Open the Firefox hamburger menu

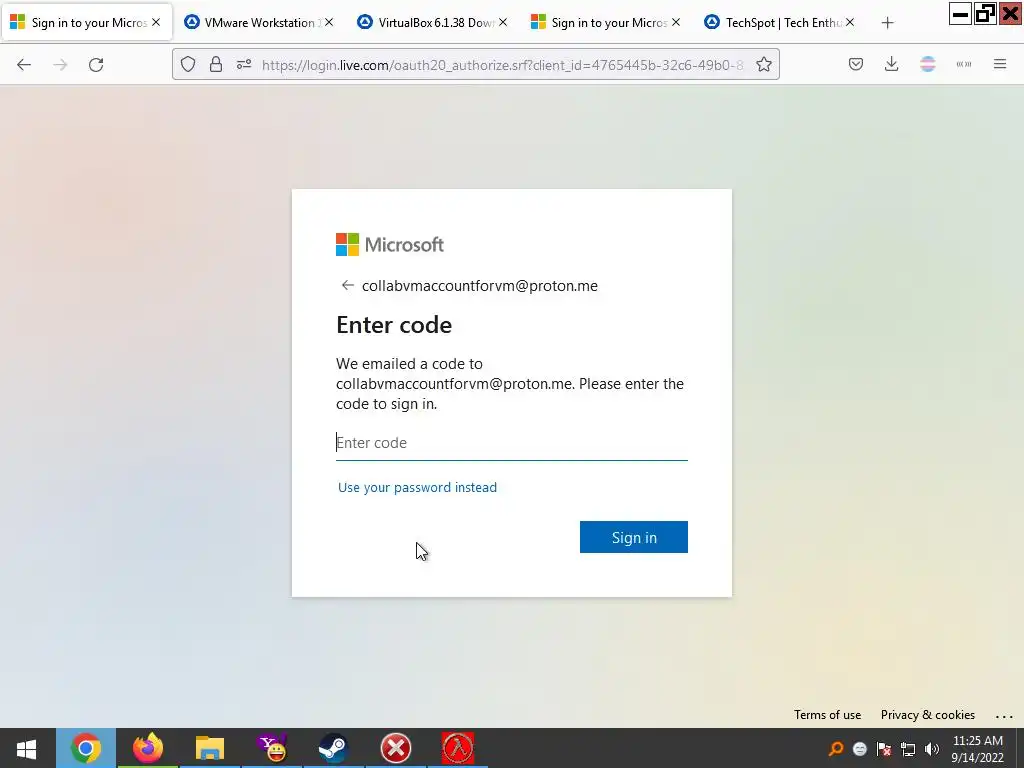pyautogui.click(x=1000, y=64)
